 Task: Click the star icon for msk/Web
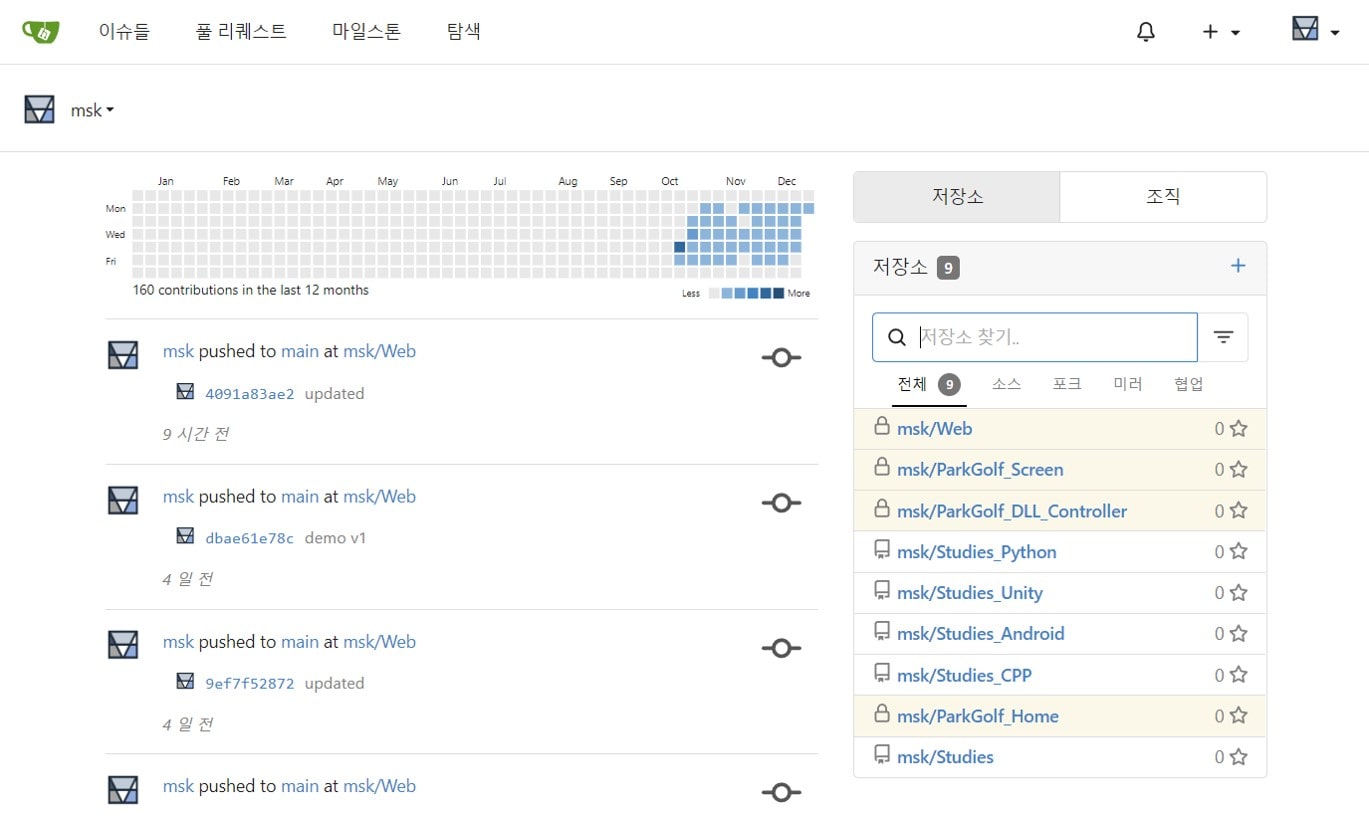pos(1238,429)
